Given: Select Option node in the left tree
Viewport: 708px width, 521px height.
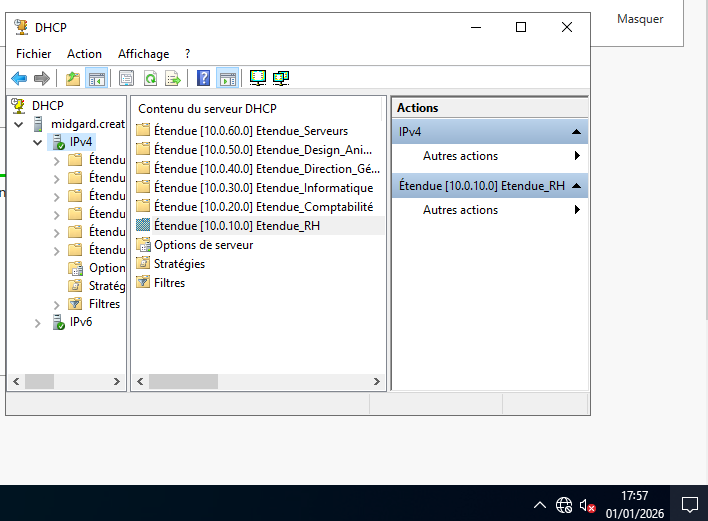Looking at the screenshot, I should (x=107, y=268).
